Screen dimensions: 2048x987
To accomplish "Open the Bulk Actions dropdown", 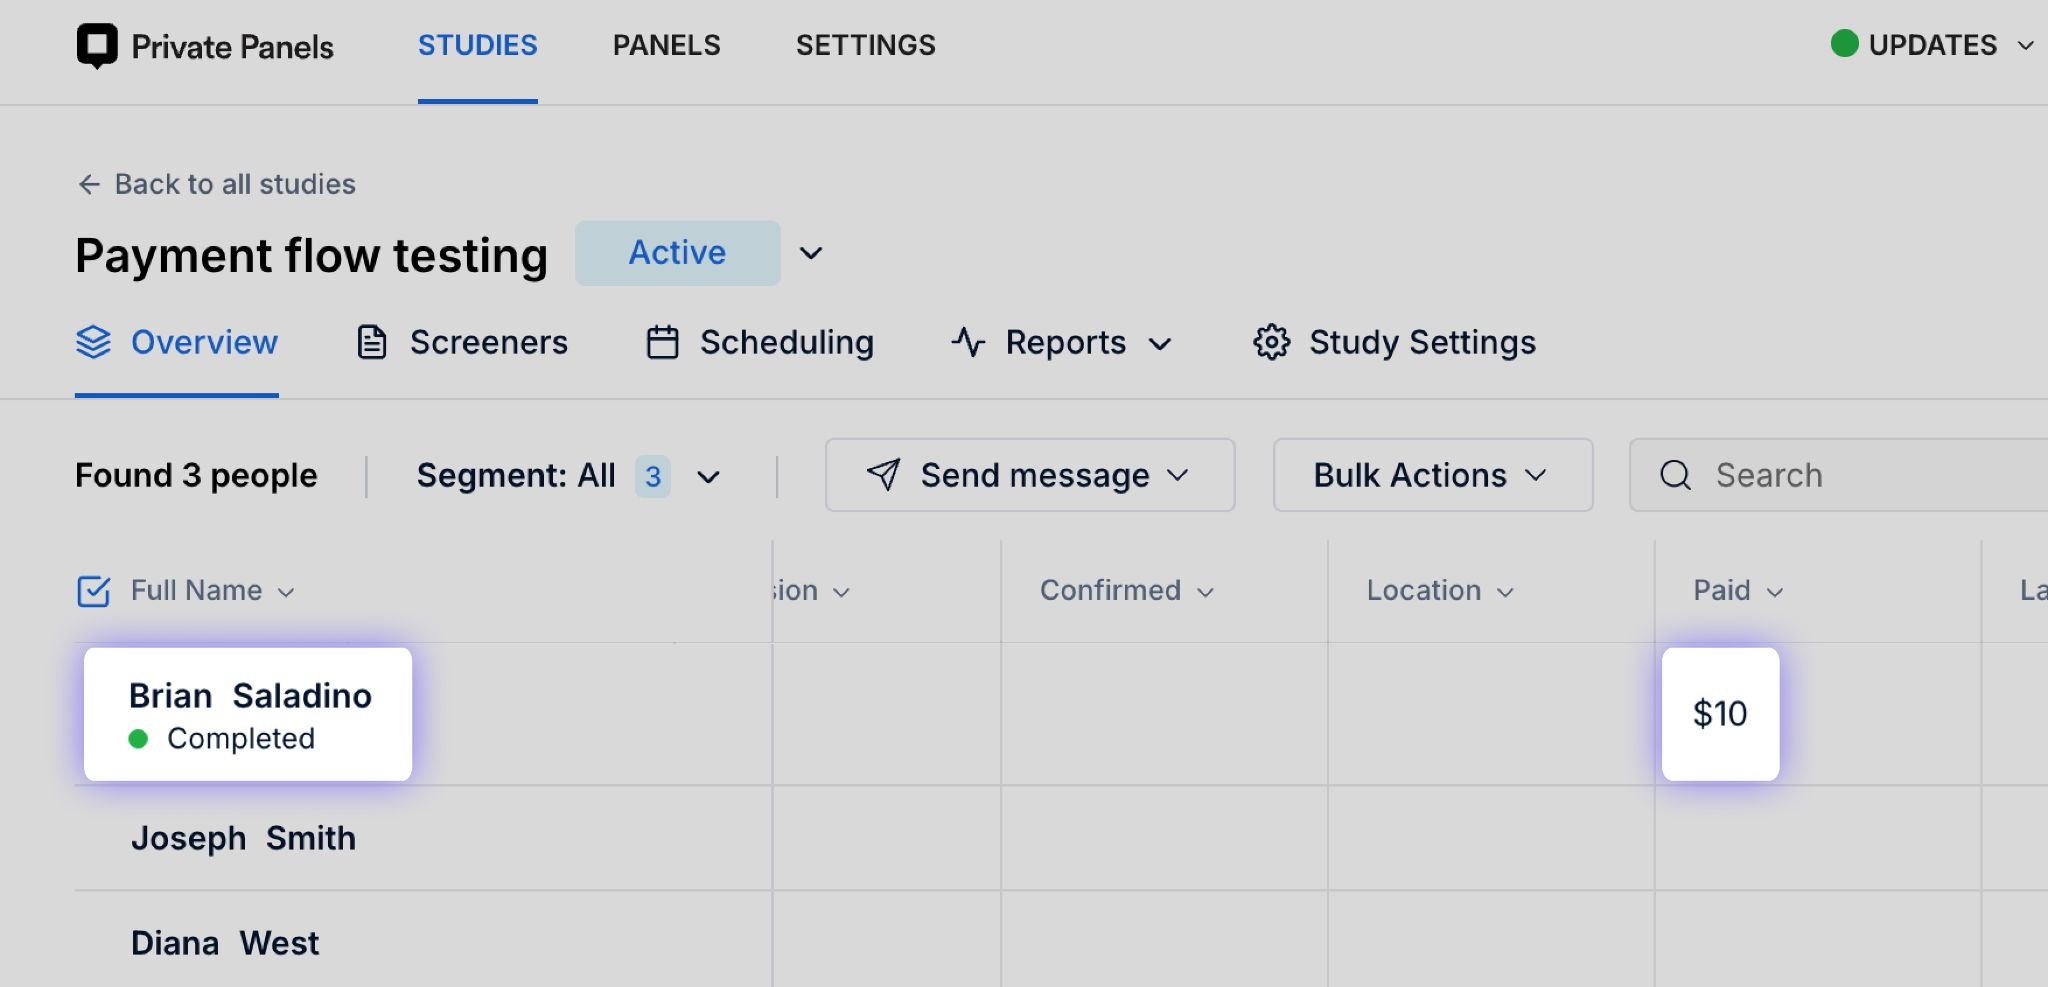I will pos(1431,476).
